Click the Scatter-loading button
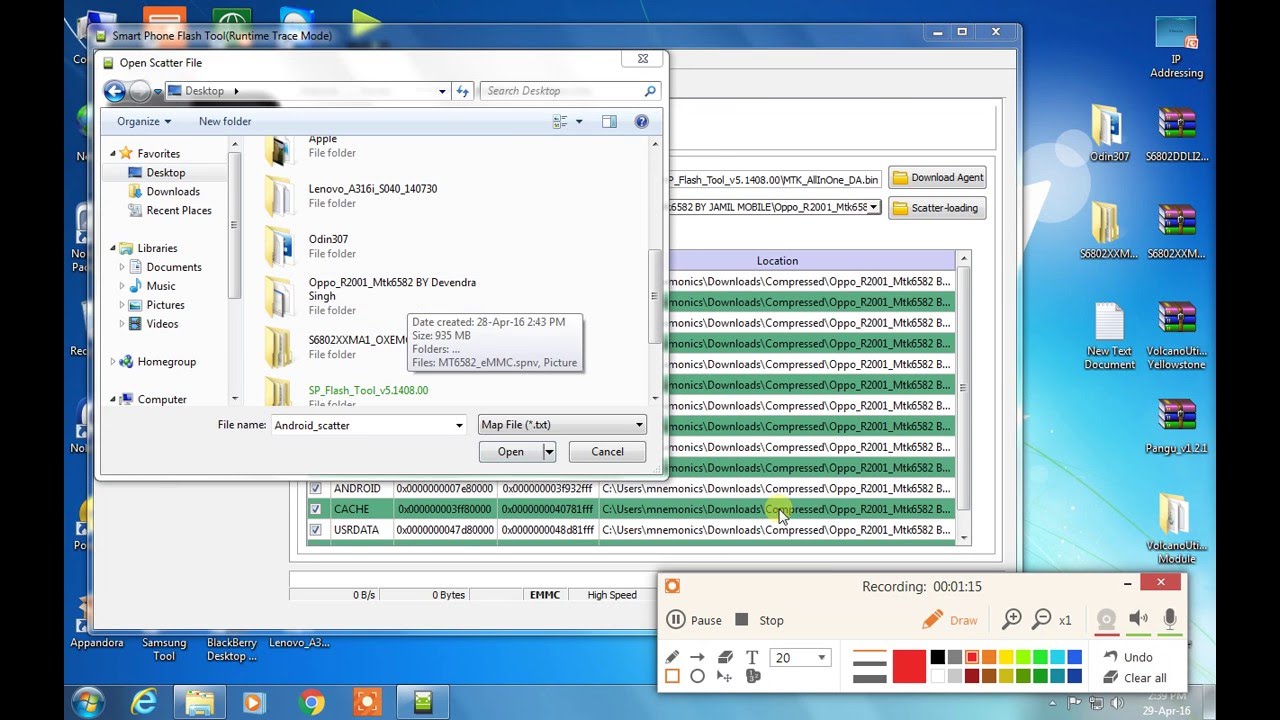 [x=935, y=208]
